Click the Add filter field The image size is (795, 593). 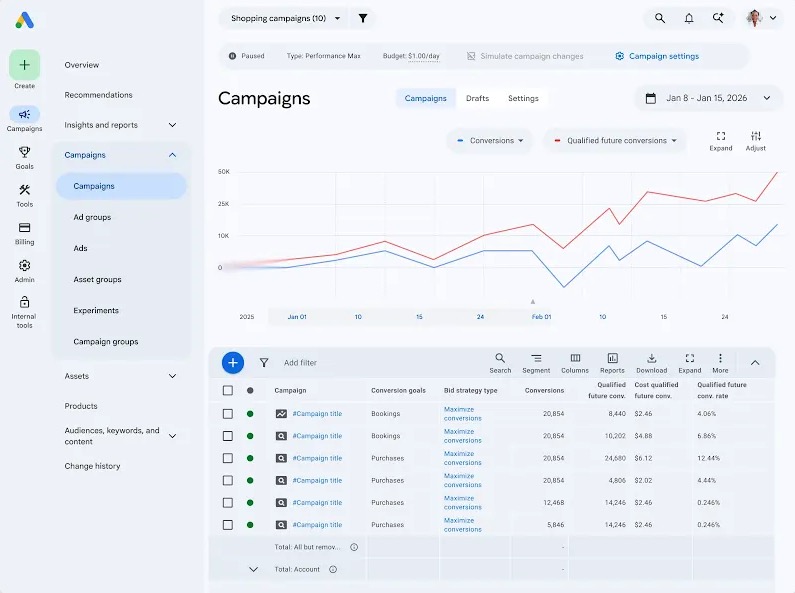(300, 363)
